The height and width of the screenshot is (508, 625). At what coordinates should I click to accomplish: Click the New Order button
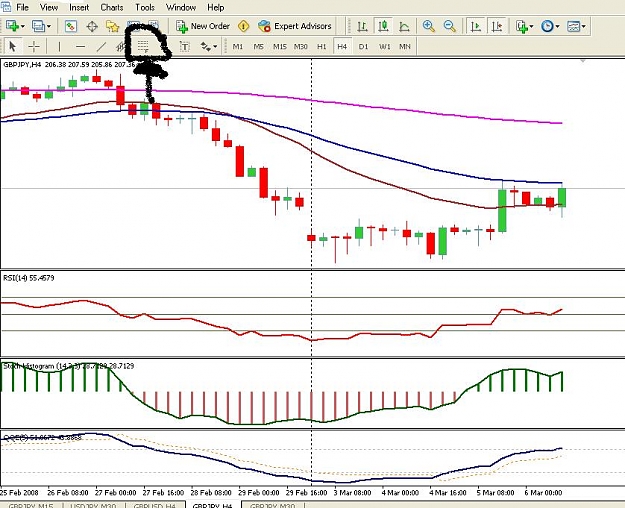pos(203,26)
